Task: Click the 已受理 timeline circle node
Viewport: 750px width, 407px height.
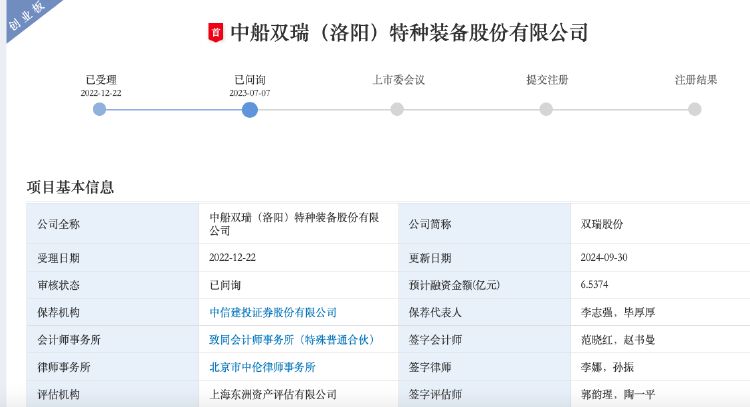Action: pyautogui.click(x=99, y=109)
